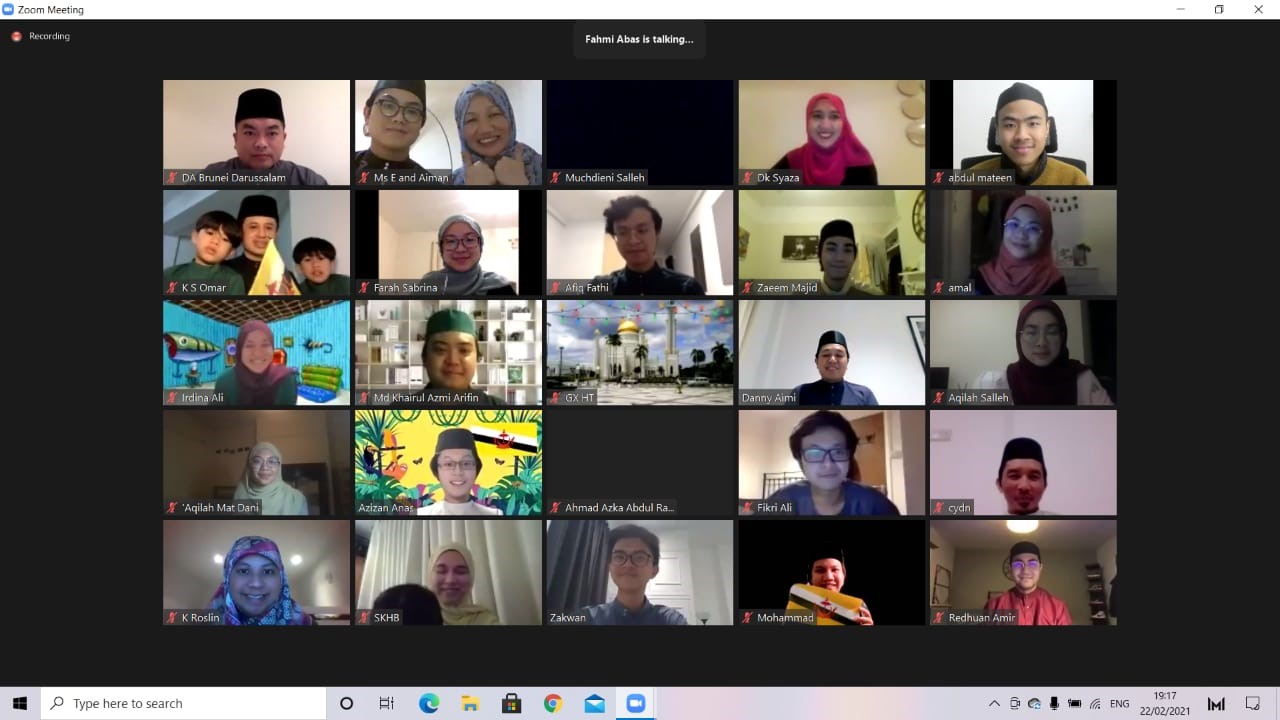This screenshot has height=720, width=1280.
Task: Click muted mic icon beside Muchdieni Salleh
Action: [x=556, y=178]
